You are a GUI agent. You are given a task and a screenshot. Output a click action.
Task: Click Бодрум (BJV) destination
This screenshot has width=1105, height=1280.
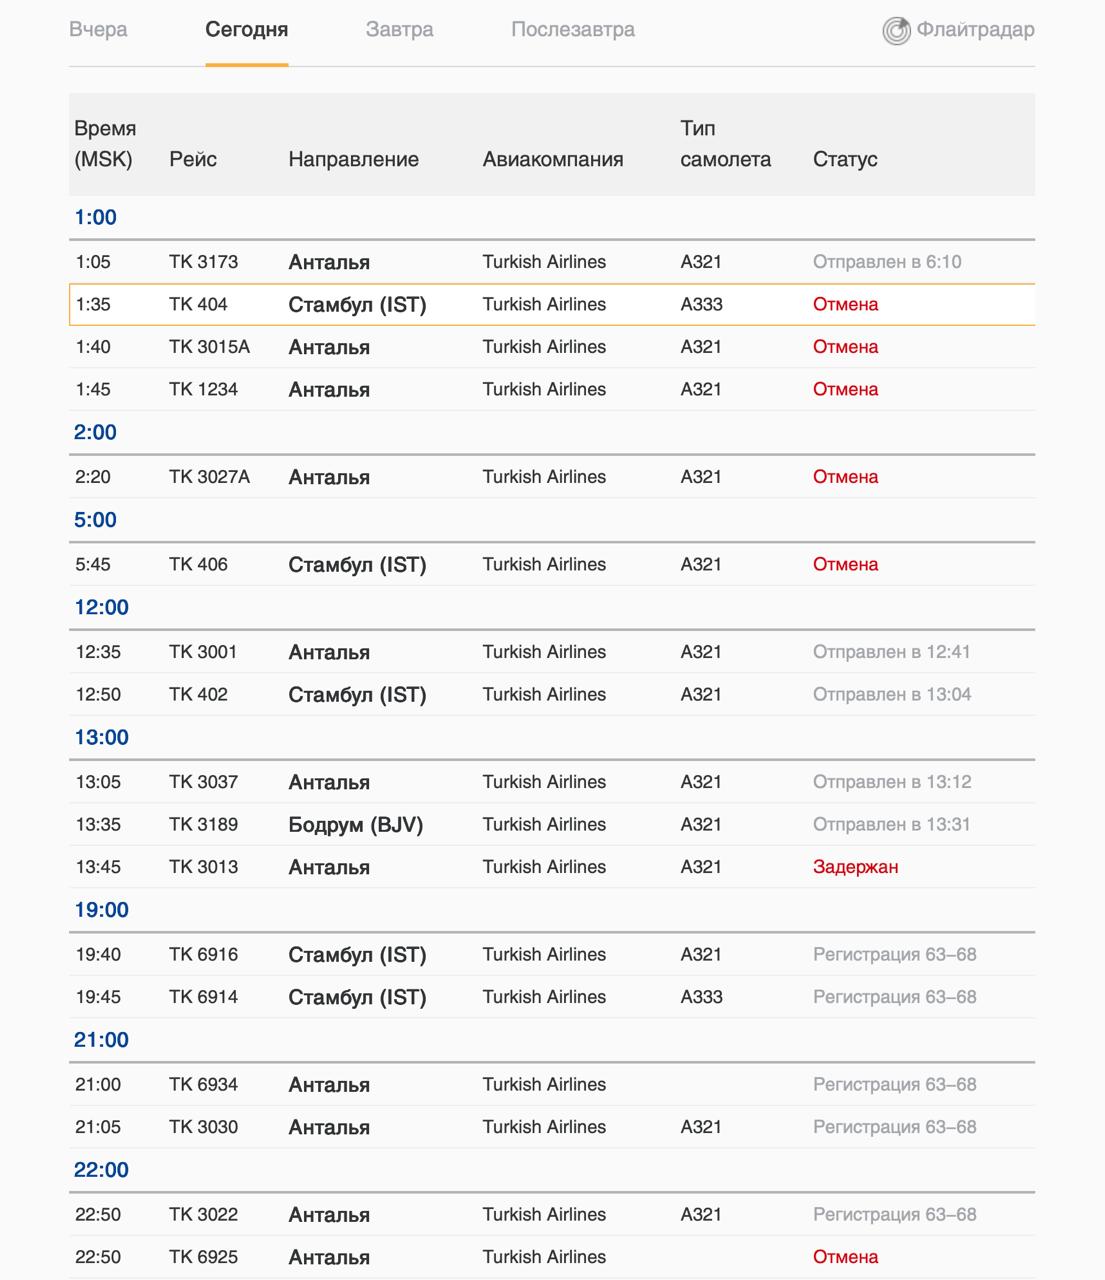(x=355, y=825)
